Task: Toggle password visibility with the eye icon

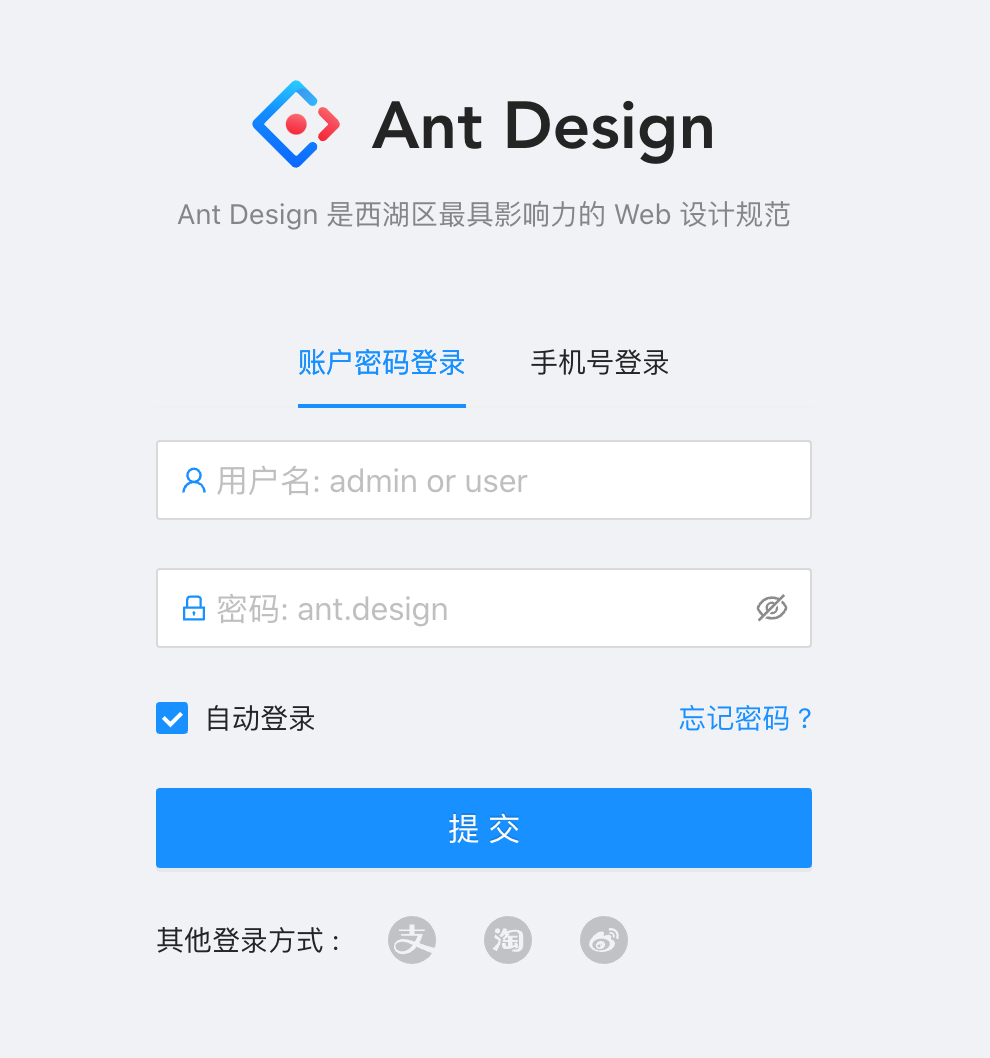Action: [x=772, y=608]
